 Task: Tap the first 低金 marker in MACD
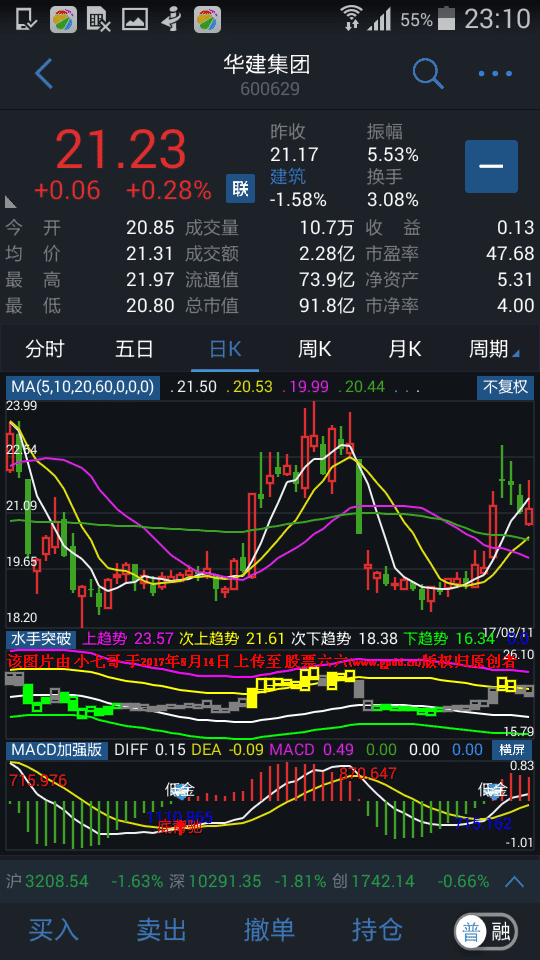(x=180, y=790)
